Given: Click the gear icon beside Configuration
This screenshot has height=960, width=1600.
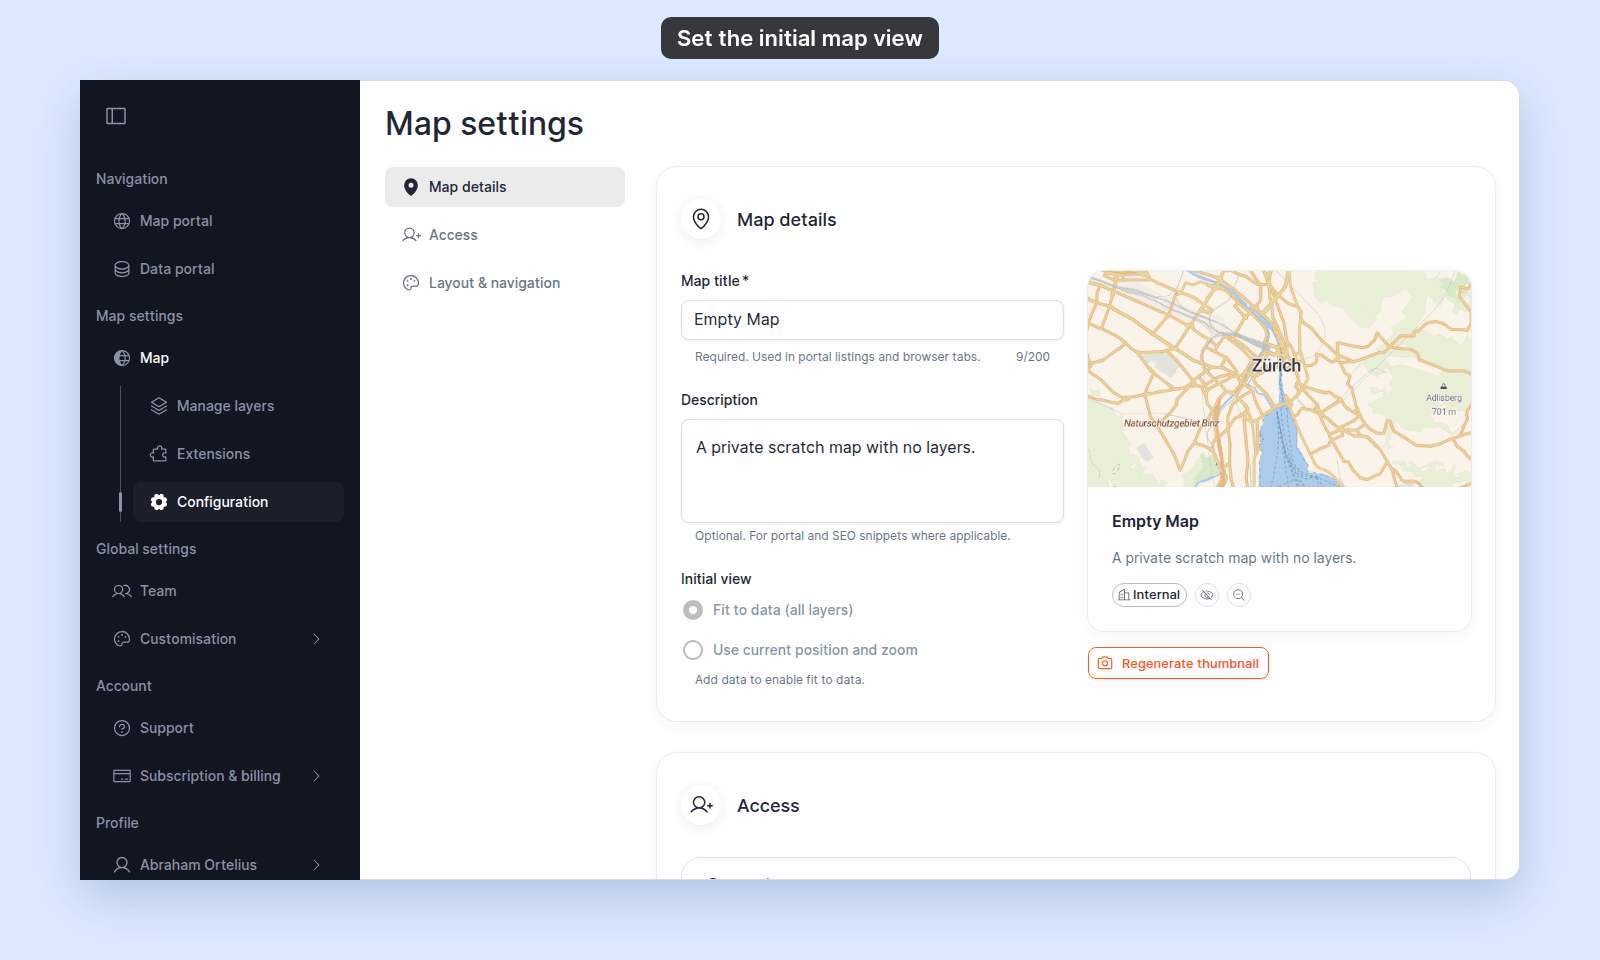Looking at the screenshot, I should point(159,502).
